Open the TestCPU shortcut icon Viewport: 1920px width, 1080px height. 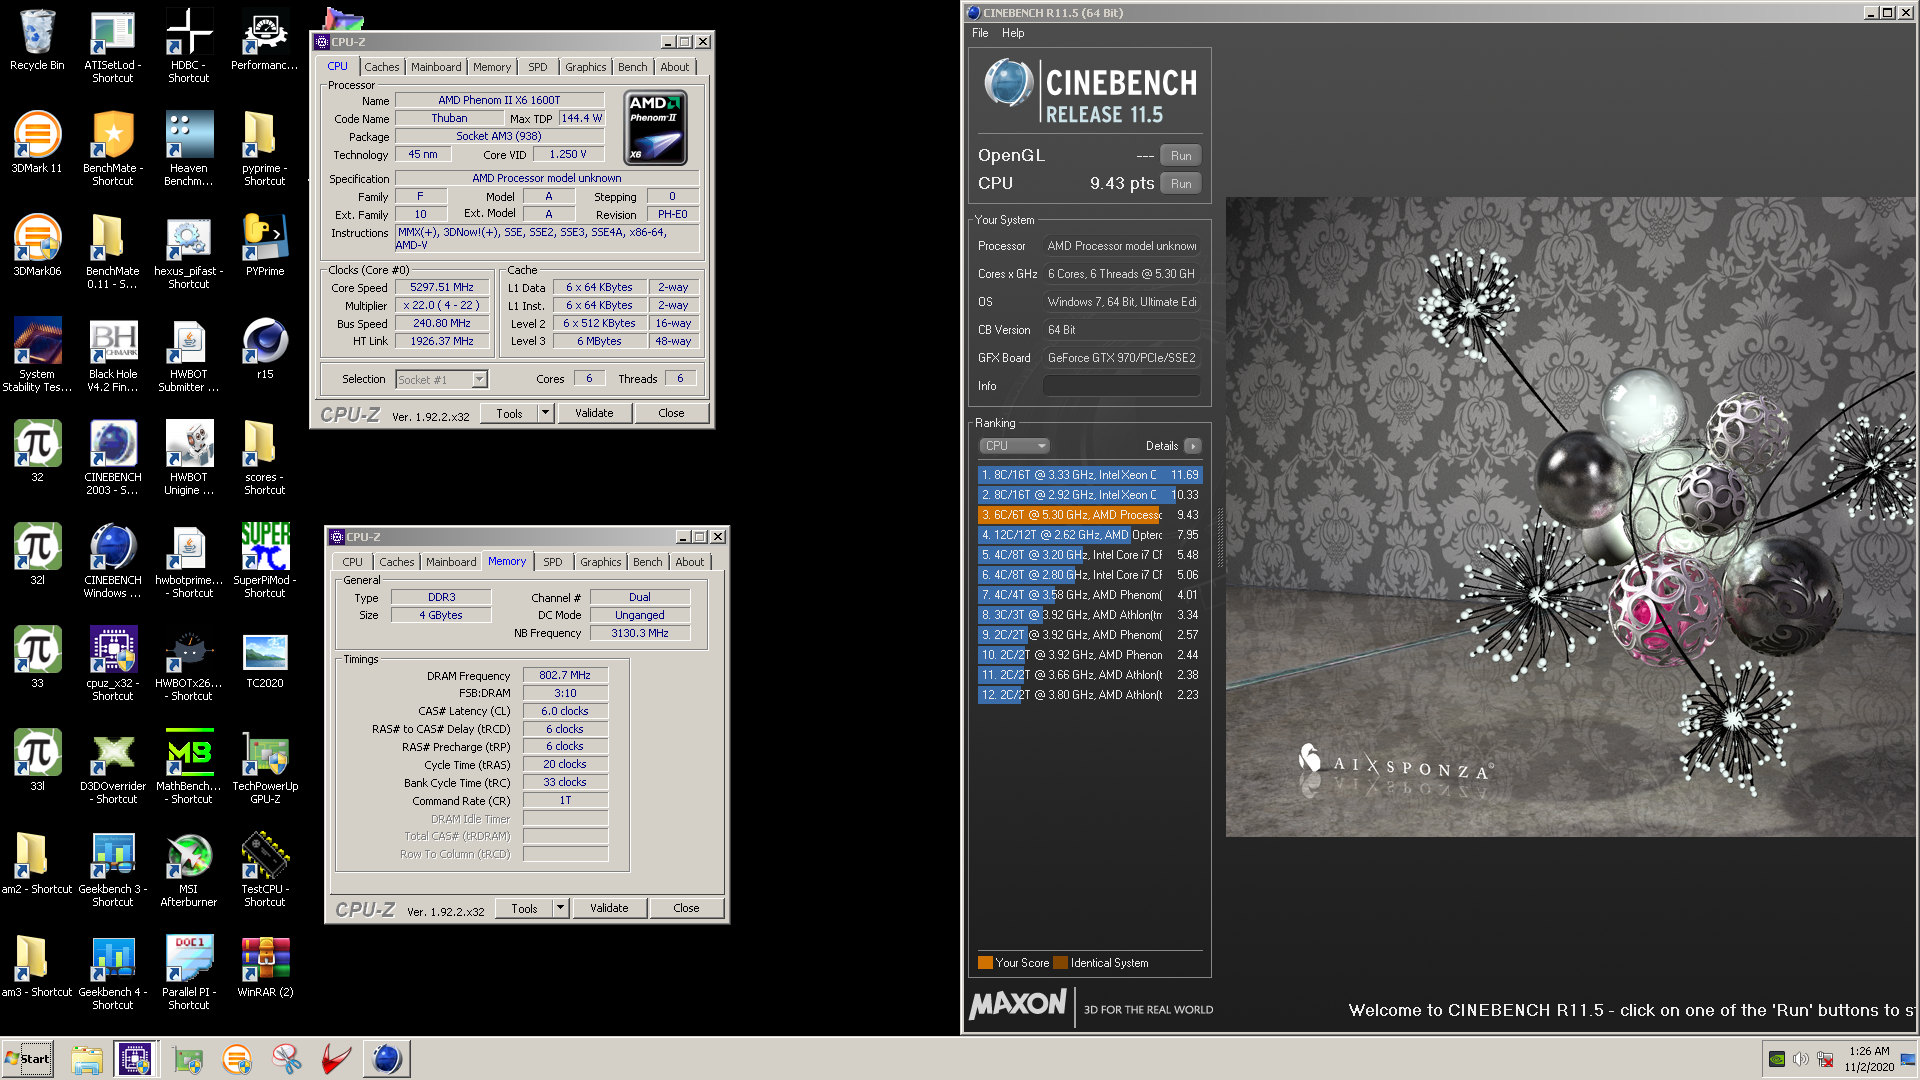[x=265, y=870]
